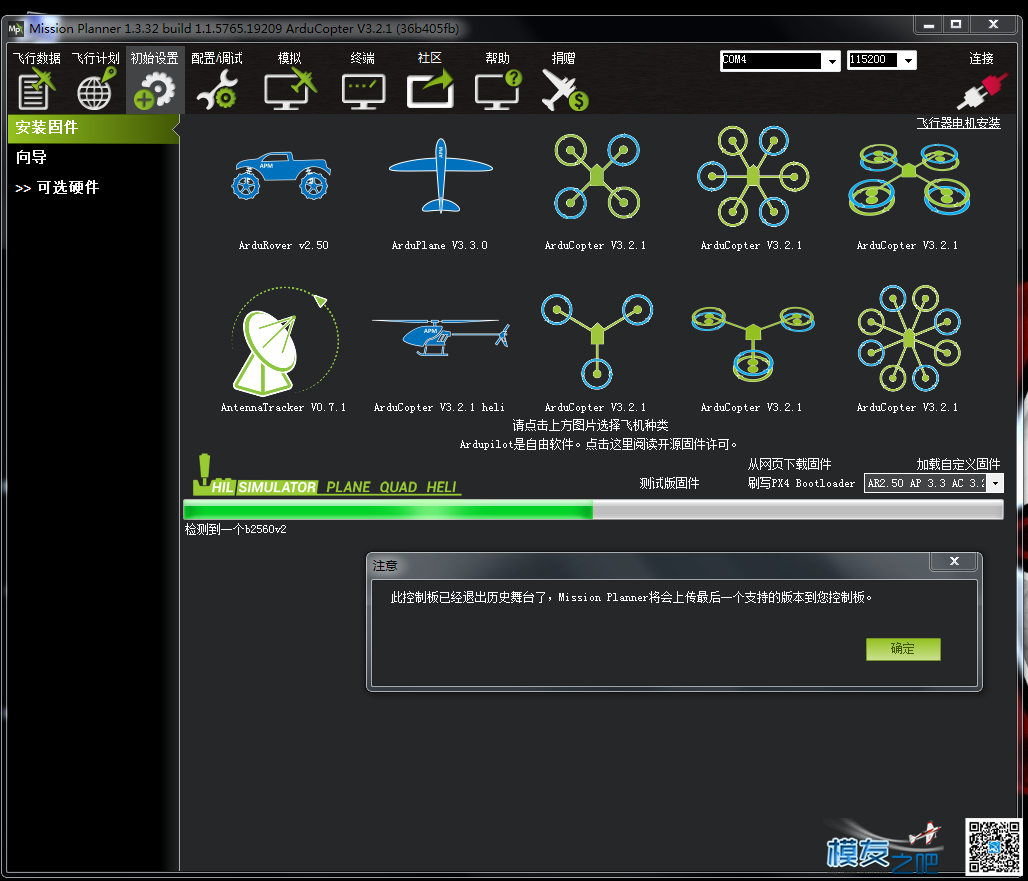Viewport: 1028px width, 881px height.
Task: Open the COM4 port dropdown
Action: tap(831, 61)
